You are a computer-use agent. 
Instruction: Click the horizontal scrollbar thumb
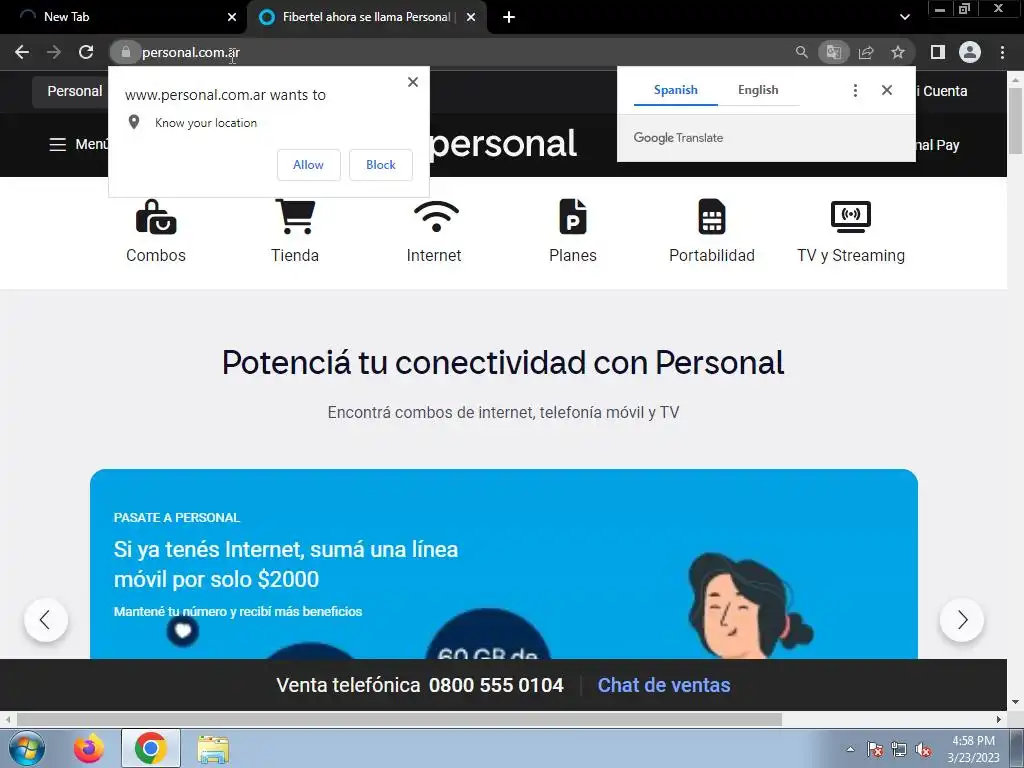(x=399, y=719)
